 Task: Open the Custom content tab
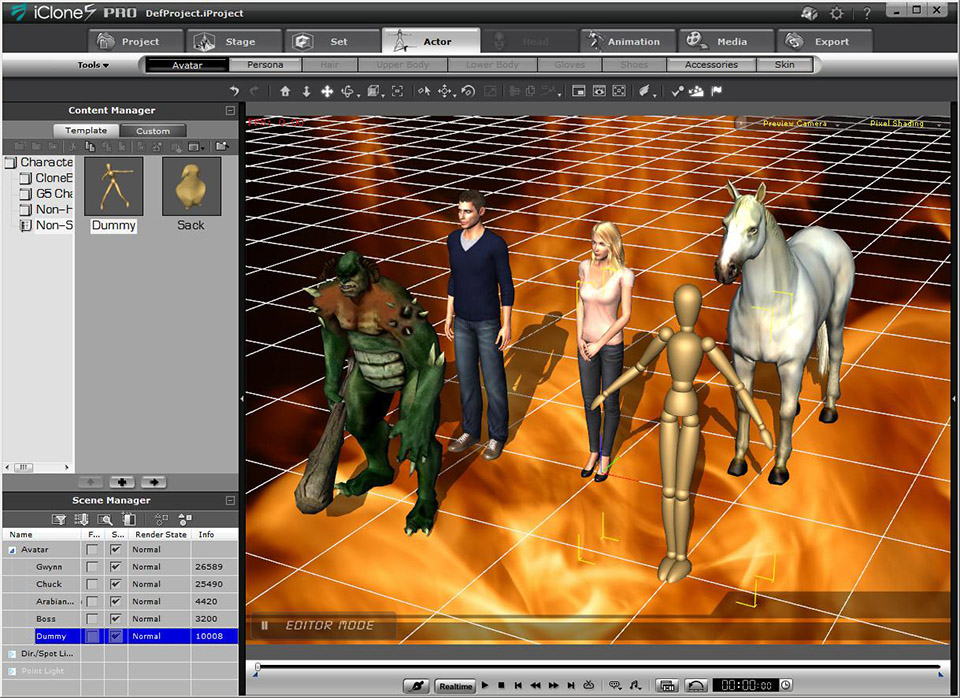pyautogui.click(x=153, y=131)
